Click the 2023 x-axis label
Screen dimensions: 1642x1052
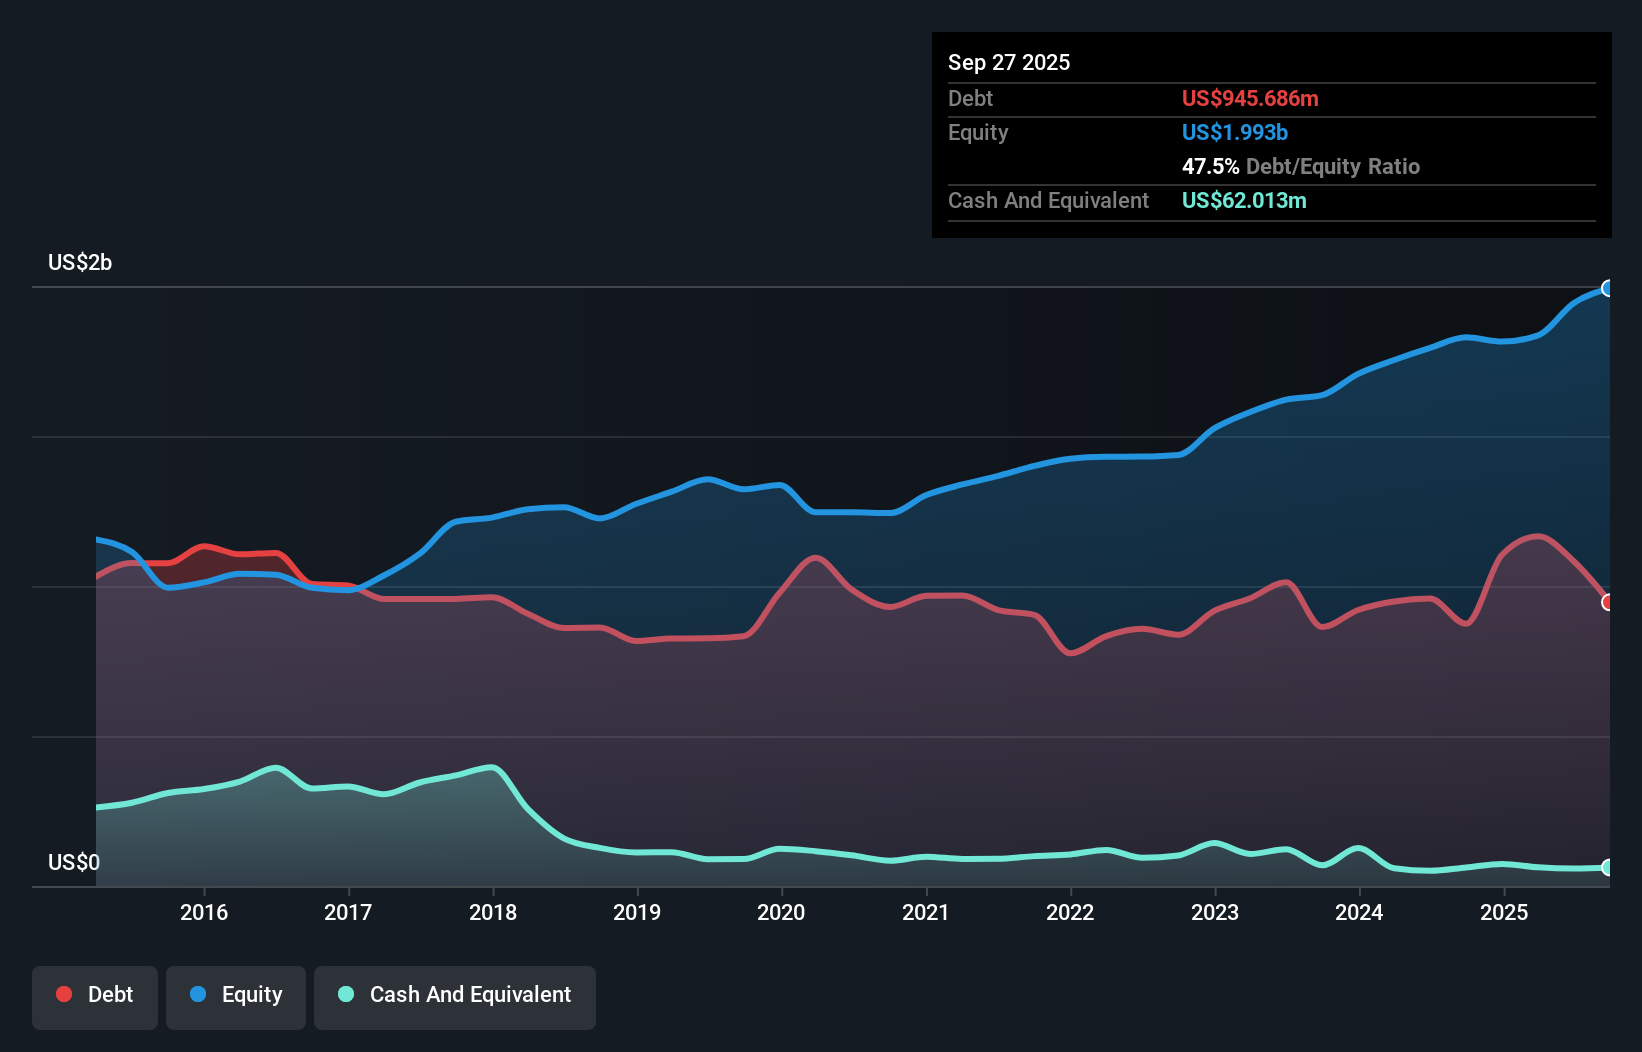pos(1215,912)
